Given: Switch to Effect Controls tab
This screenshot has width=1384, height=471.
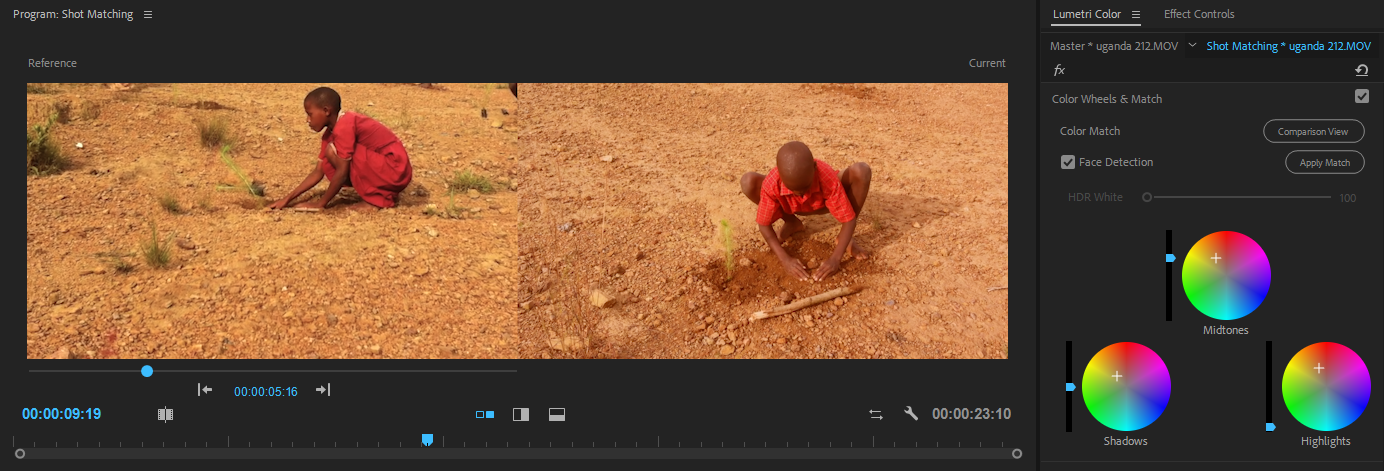Looking at the screenshot, I should pyautogui.click(x=1199, y=14).
